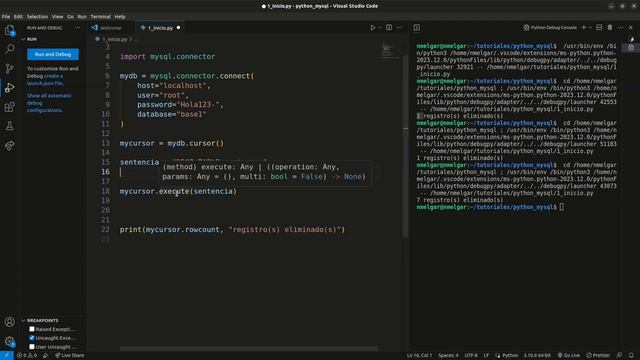Click UTF-8 encoding in status bar
The width and height of the screenshot is (640, 360).
471,356
